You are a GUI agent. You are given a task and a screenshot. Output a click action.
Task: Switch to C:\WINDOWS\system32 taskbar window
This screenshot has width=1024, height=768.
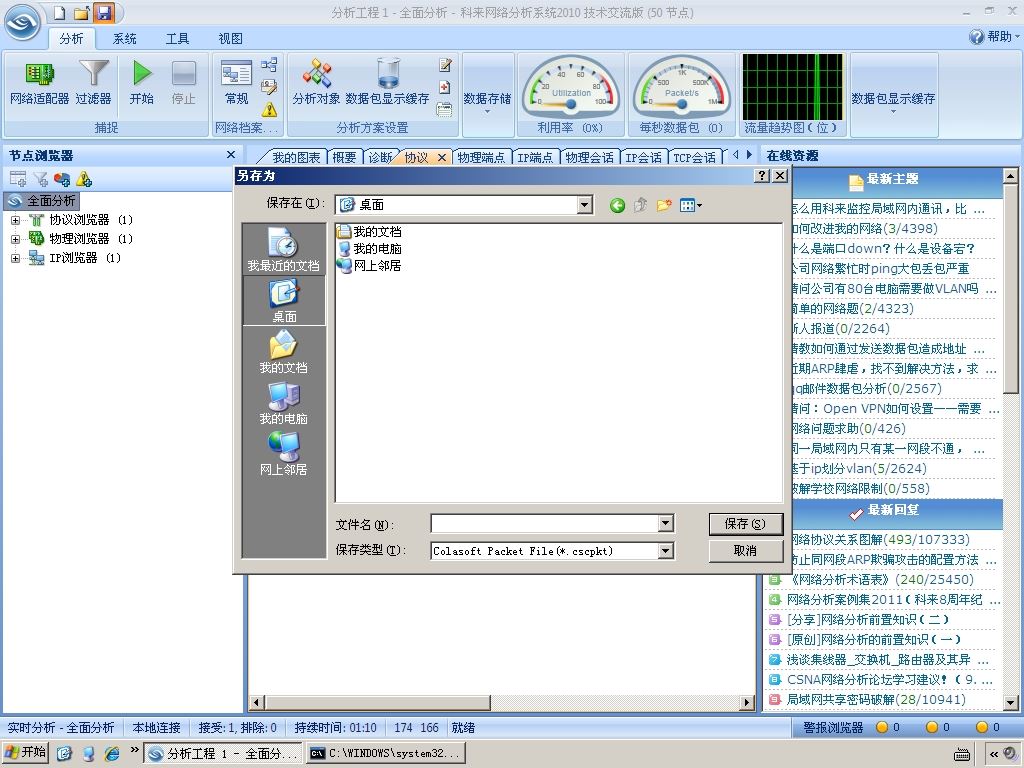pos(386,753)
